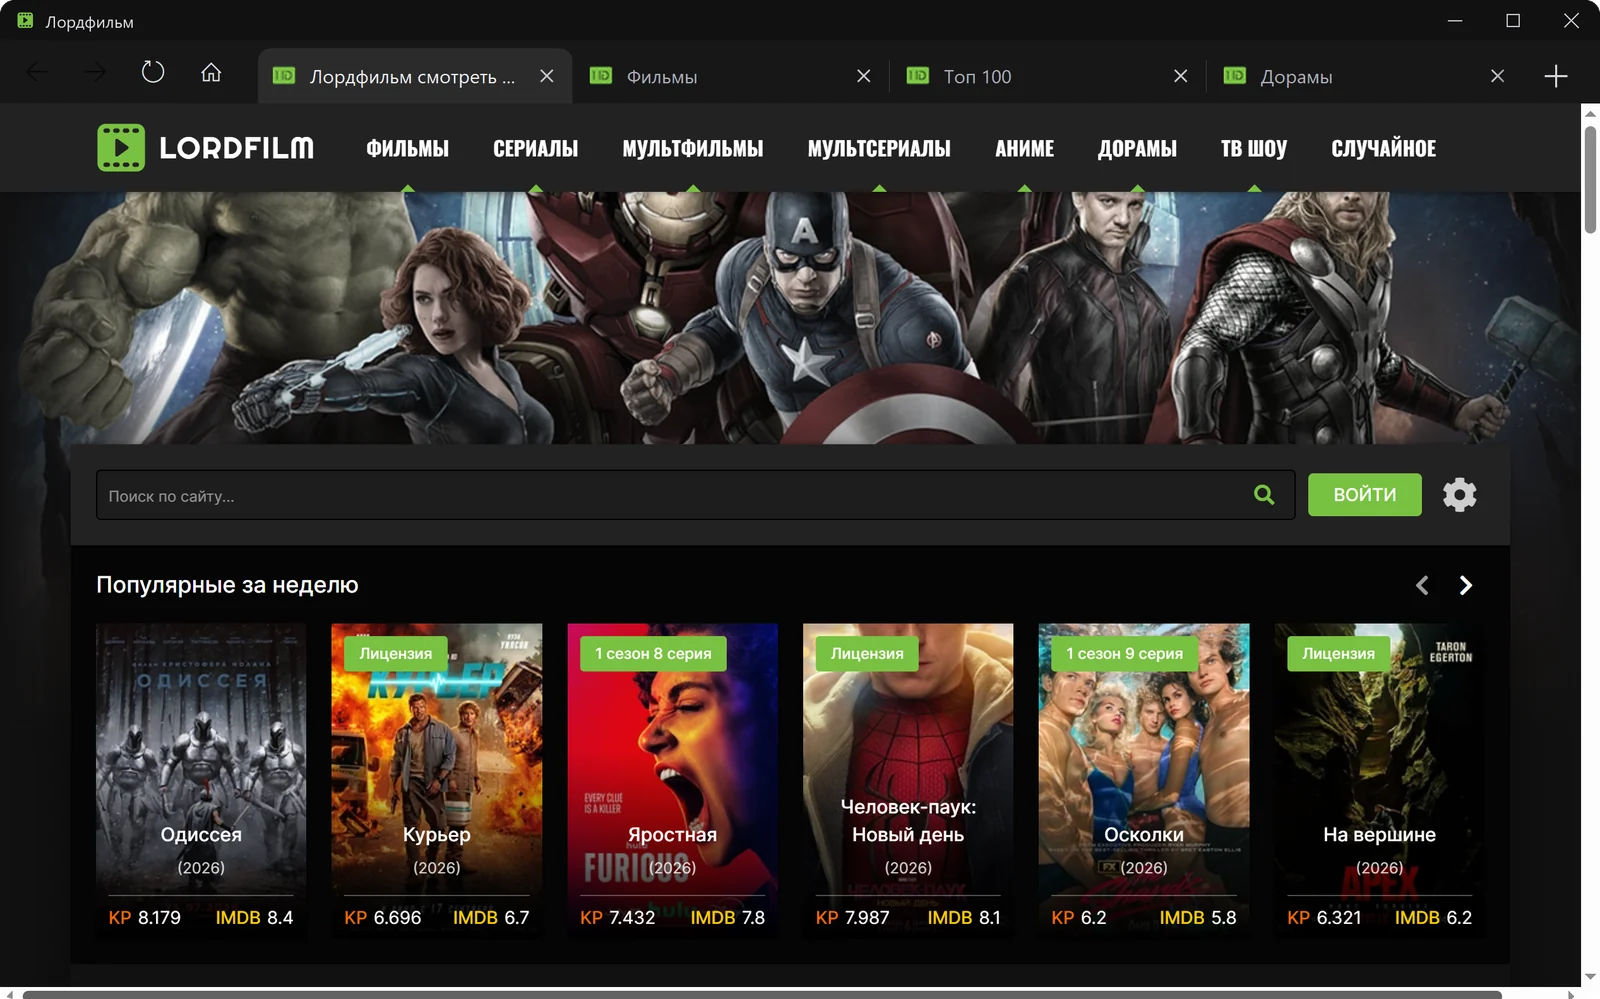Open settings gear next to ВОЙТИ
This screenshot has height=999, width=1600.
tap(1459, 495)
